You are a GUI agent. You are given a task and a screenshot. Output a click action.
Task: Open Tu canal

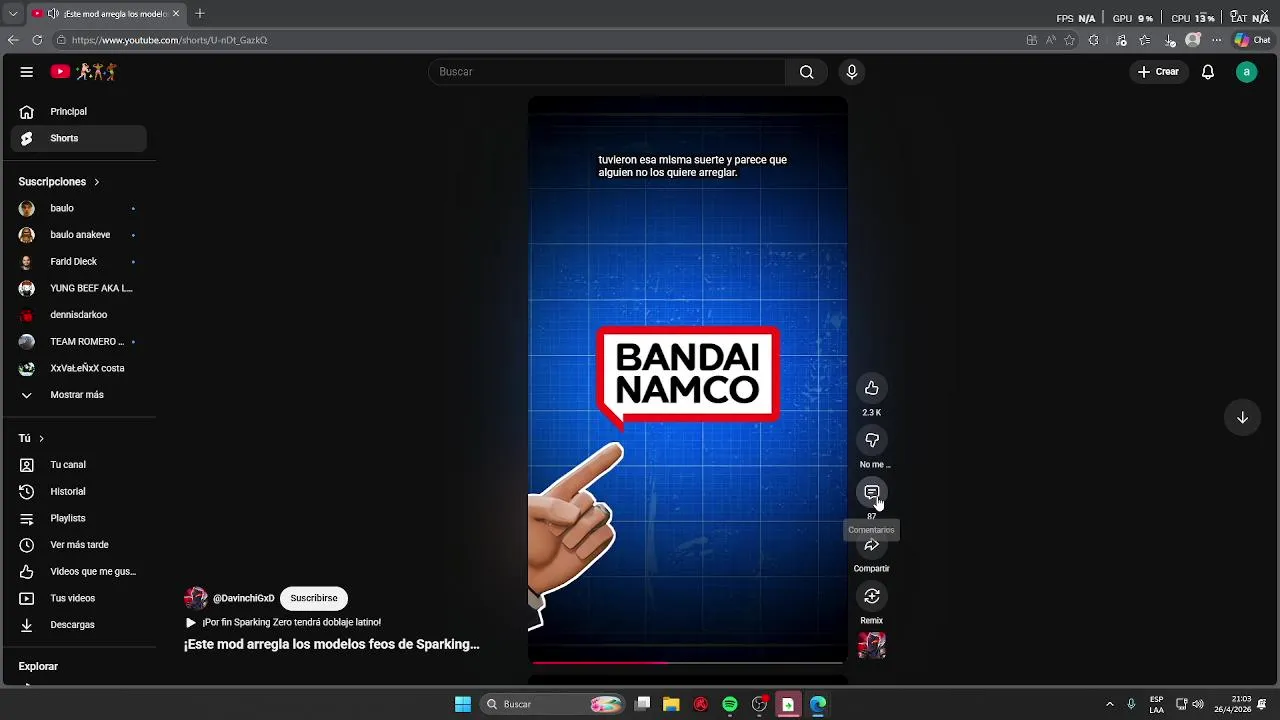79,465
